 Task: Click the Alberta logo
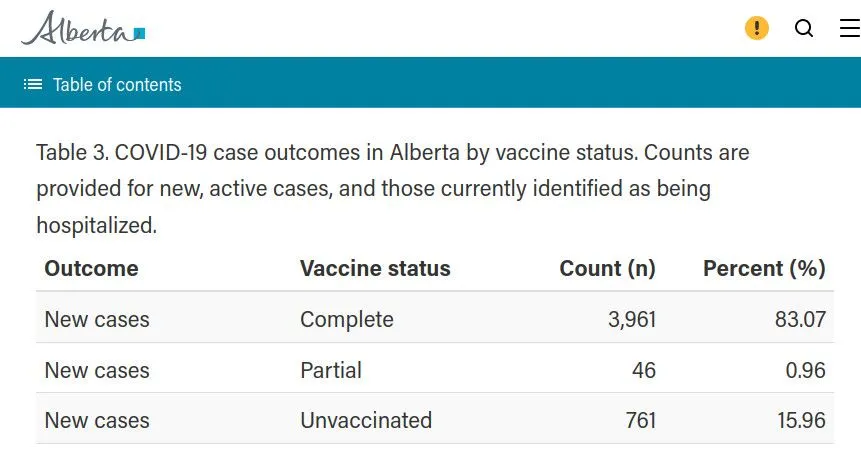point(84,28)
